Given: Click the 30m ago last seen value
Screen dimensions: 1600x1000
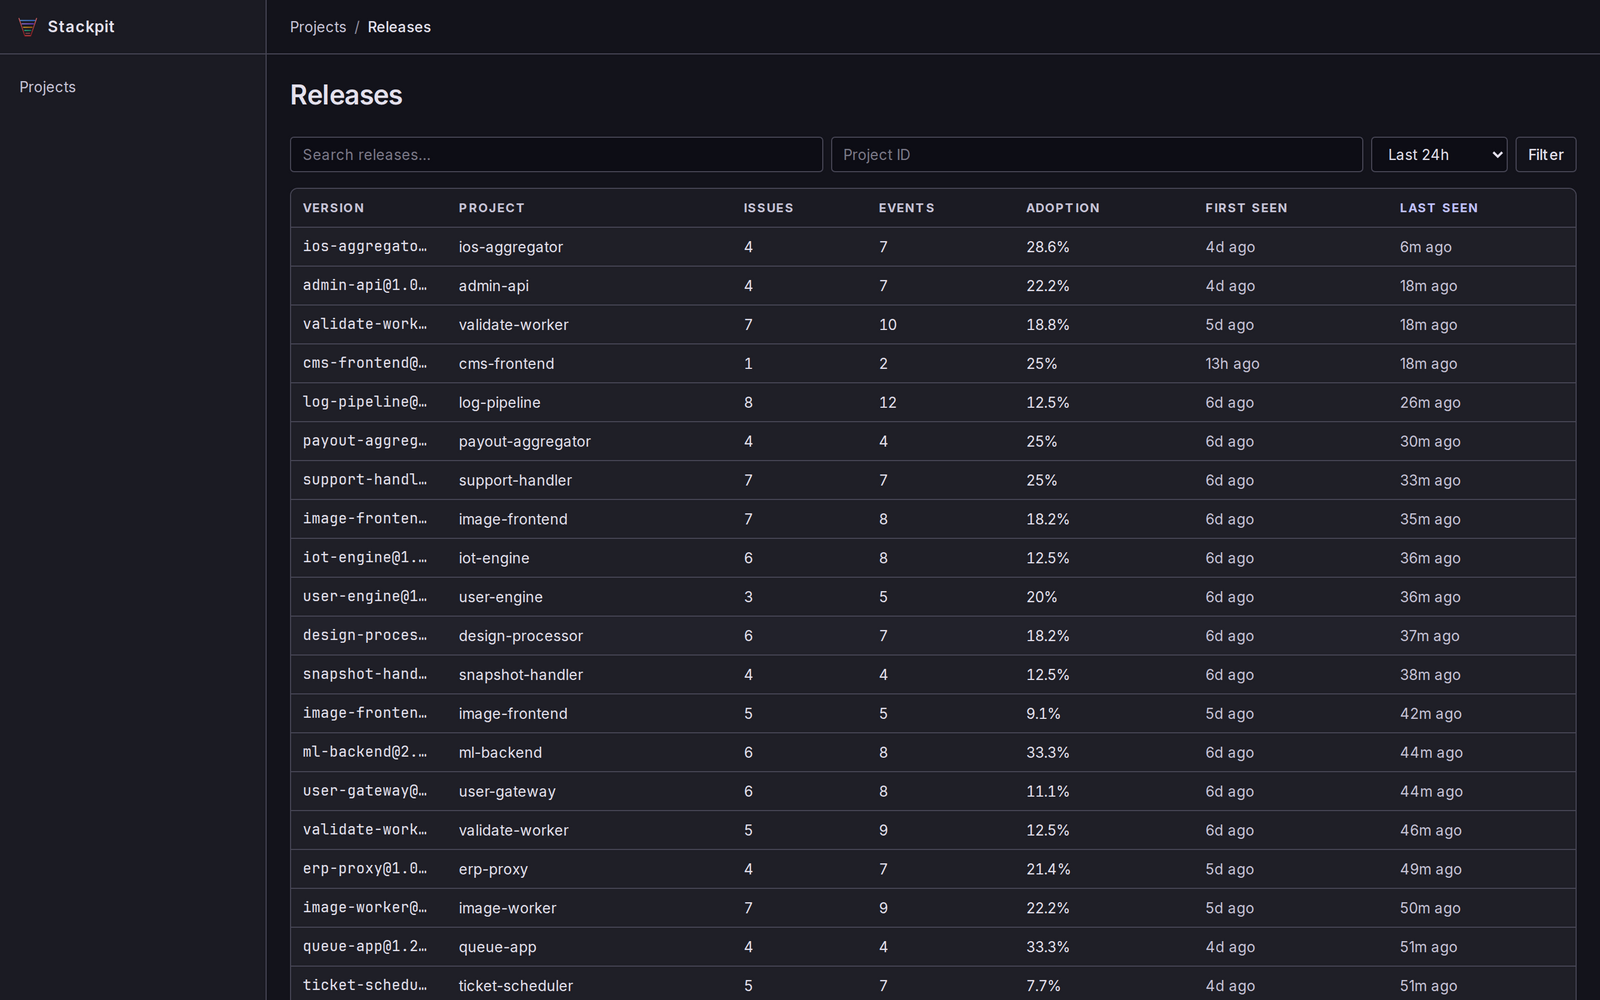Looking at the screenshot, I should (x=1430, y=442).
